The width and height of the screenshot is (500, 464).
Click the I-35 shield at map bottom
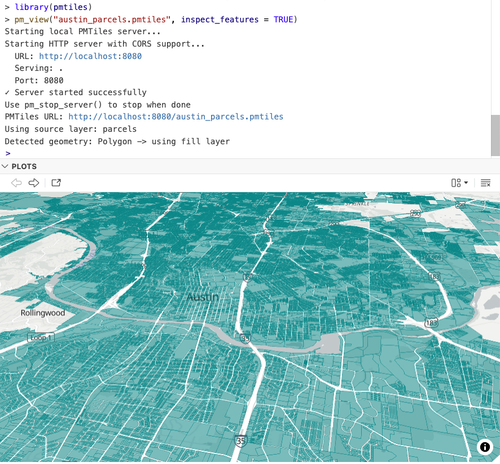pos(240,441)
